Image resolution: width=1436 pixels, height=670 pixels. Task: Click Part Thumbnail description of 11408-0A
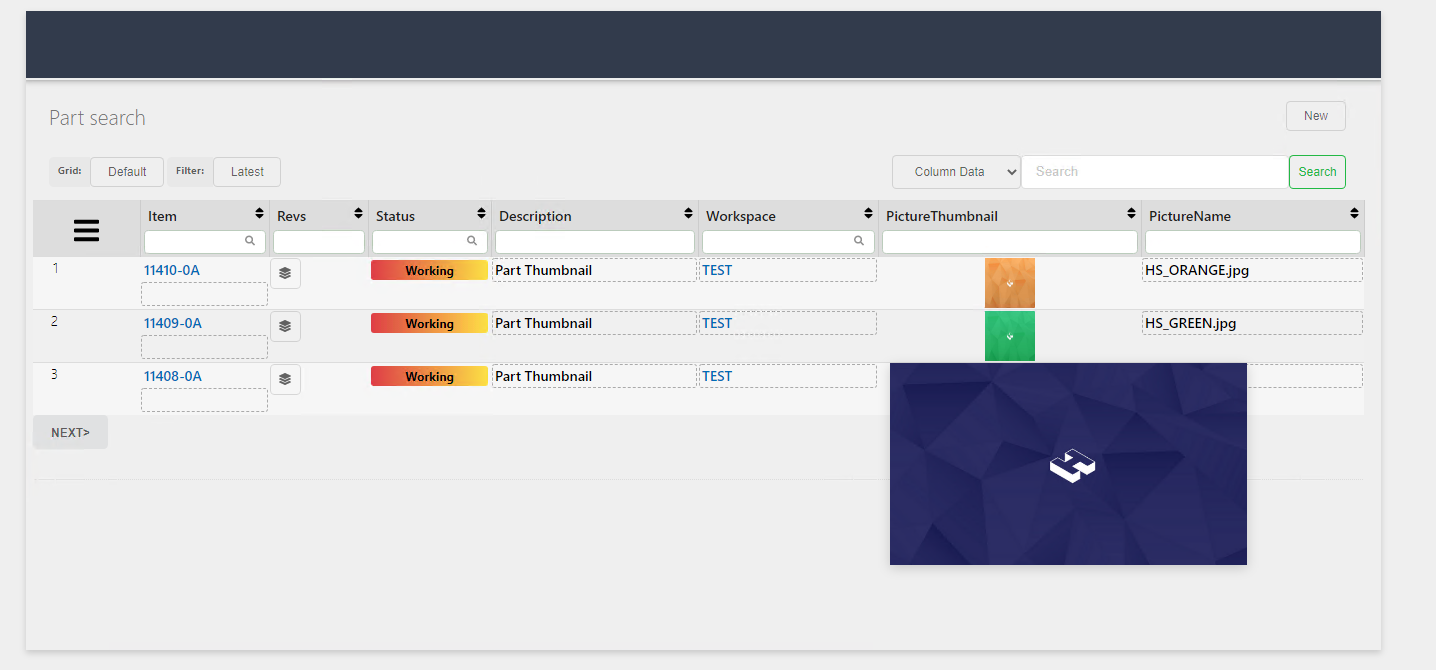594,376
